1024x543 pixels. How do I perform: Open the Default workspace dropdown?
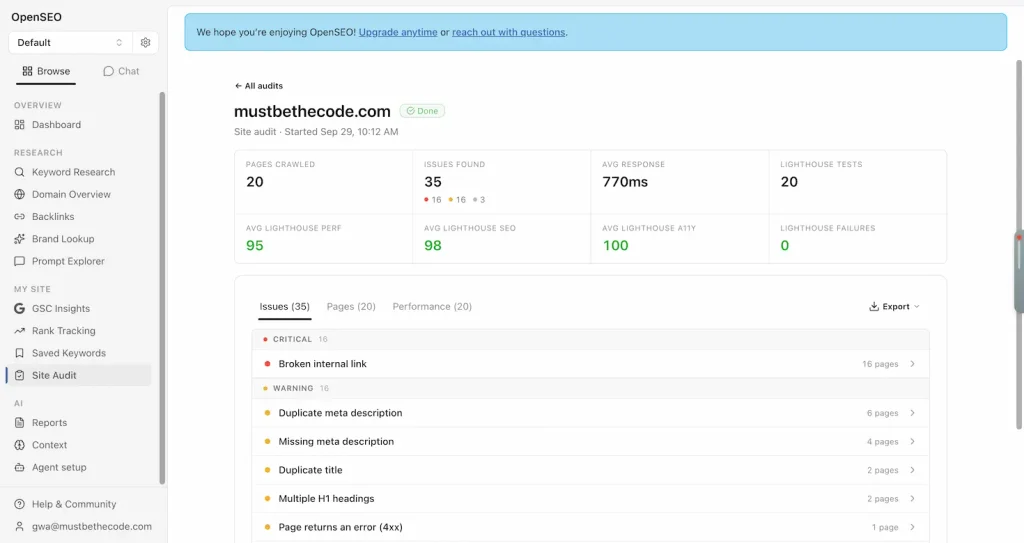(x=70, y=42)
